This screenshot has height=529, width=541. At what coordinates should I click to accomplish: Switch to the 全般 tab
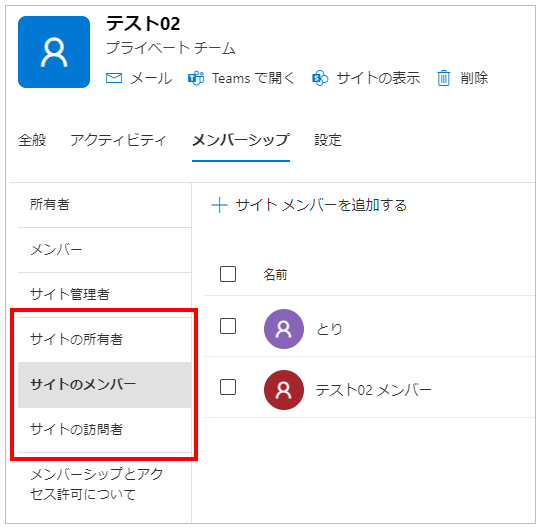[32, 140]
